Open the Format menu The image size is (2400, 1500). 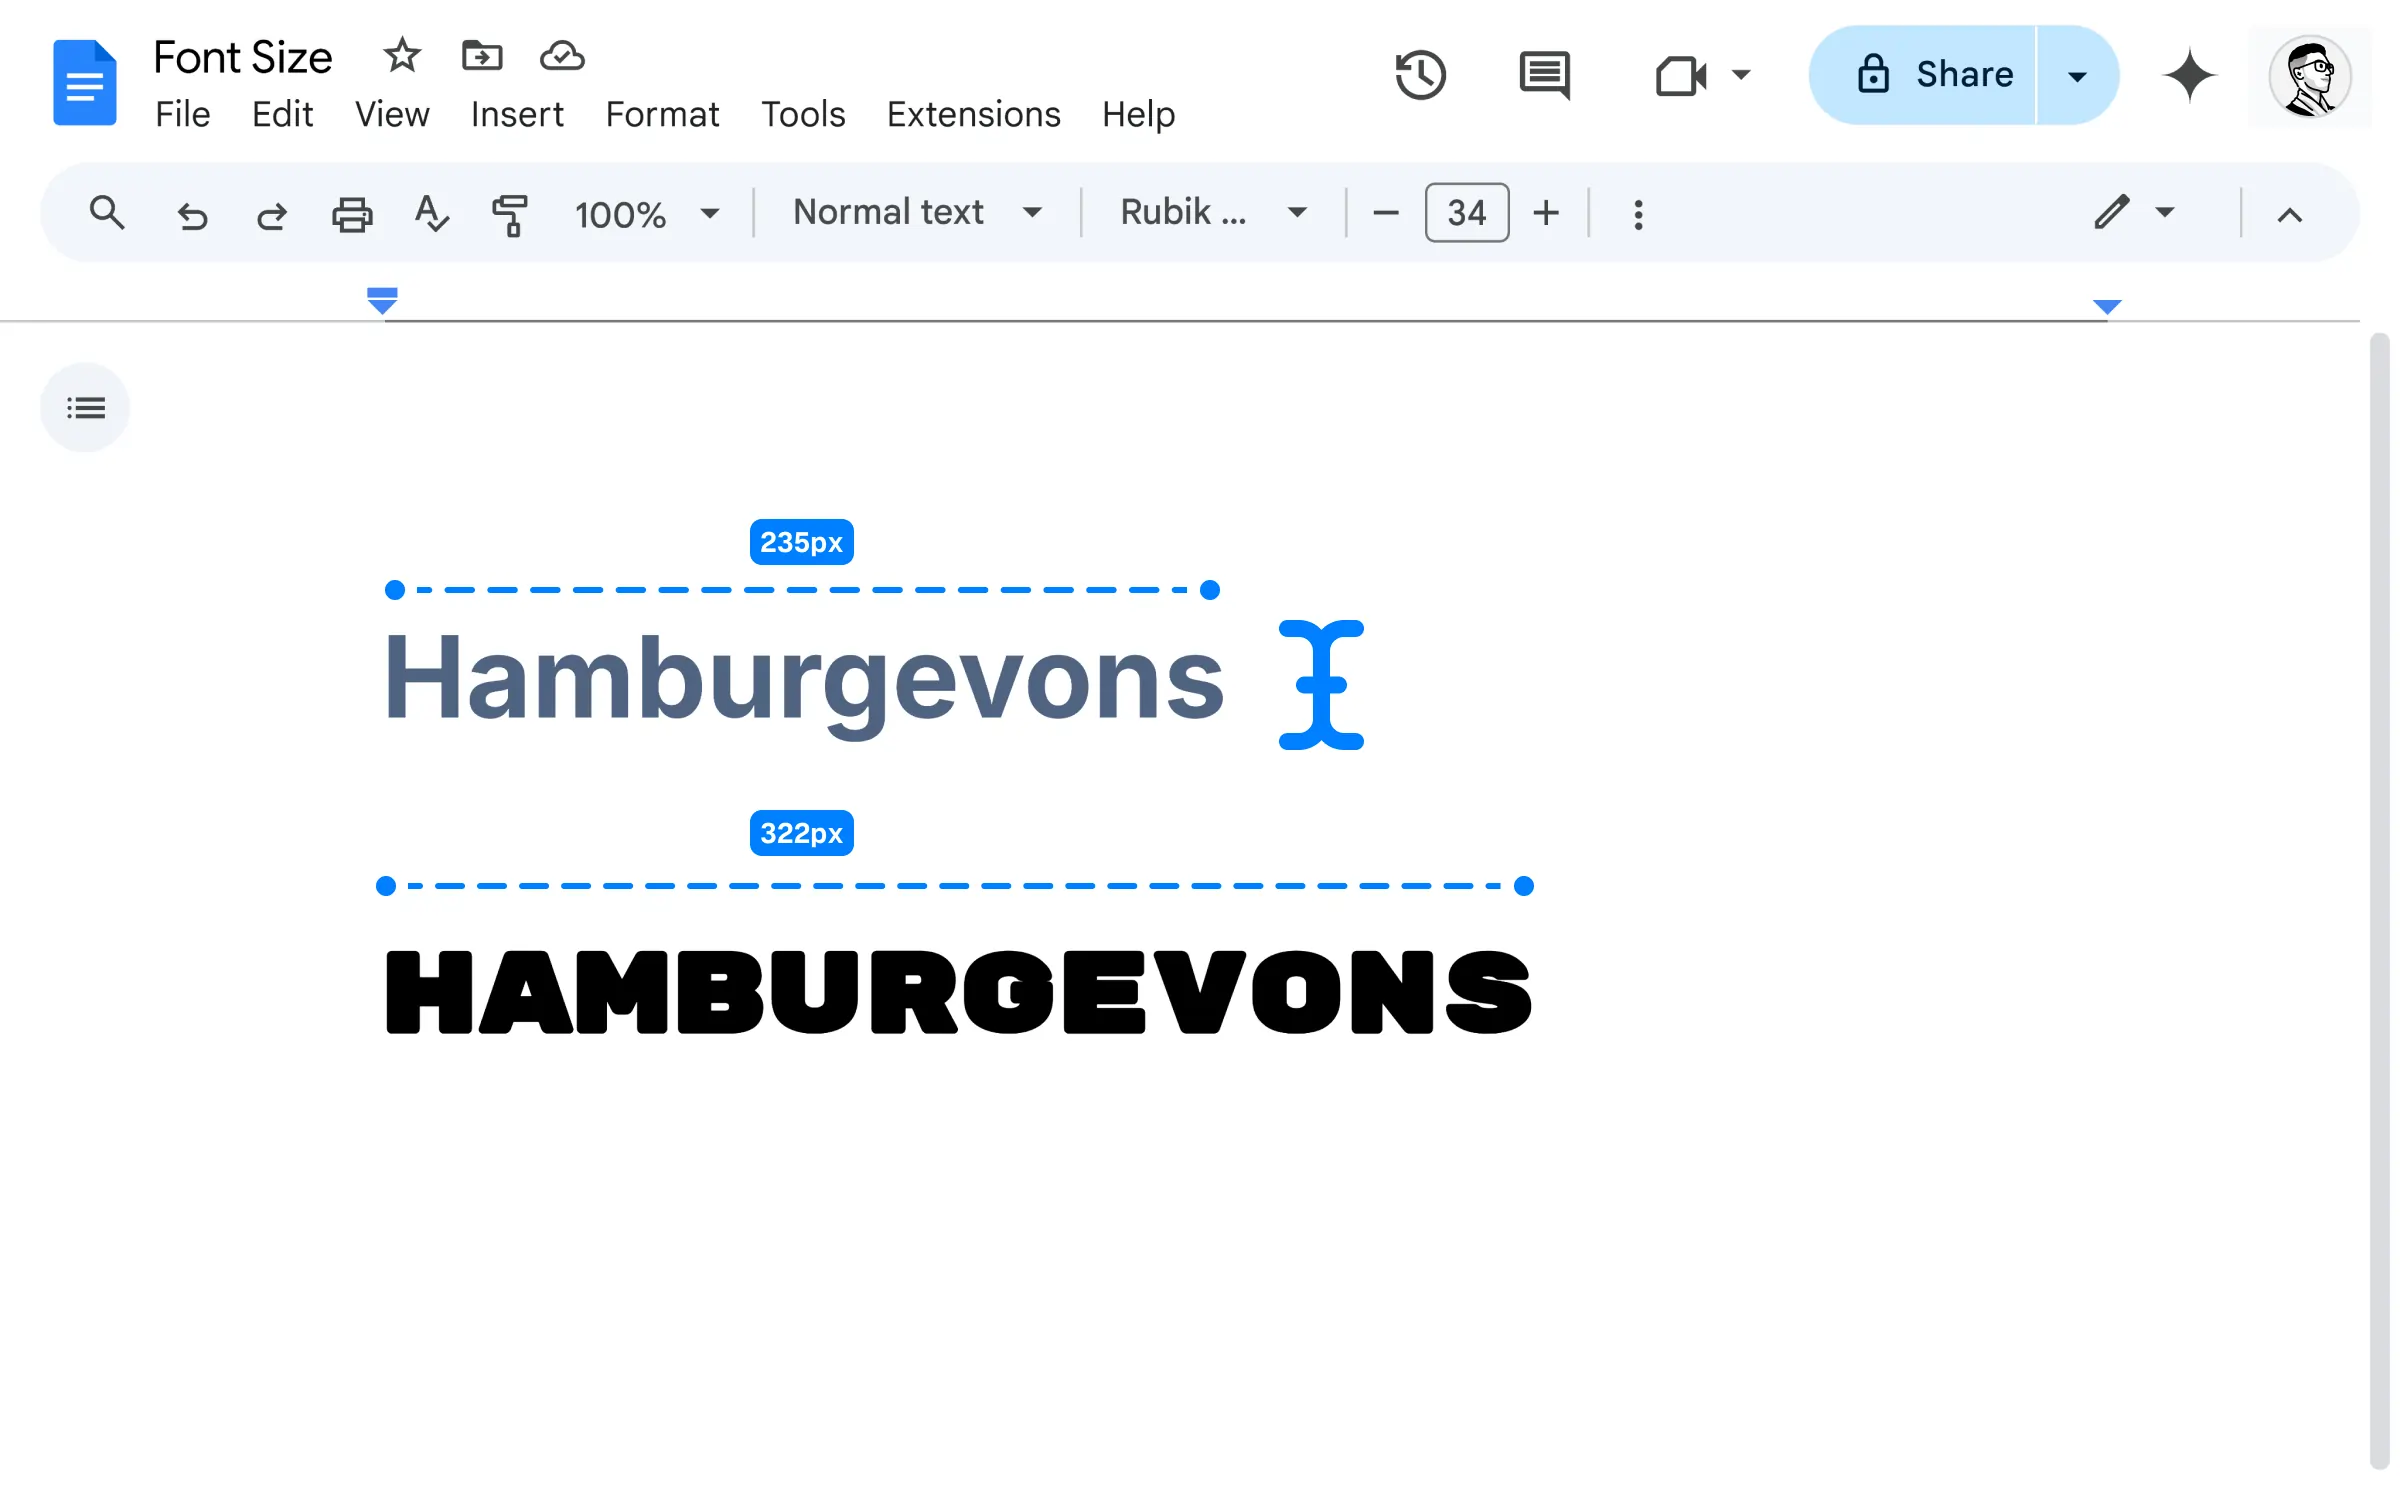663,114
